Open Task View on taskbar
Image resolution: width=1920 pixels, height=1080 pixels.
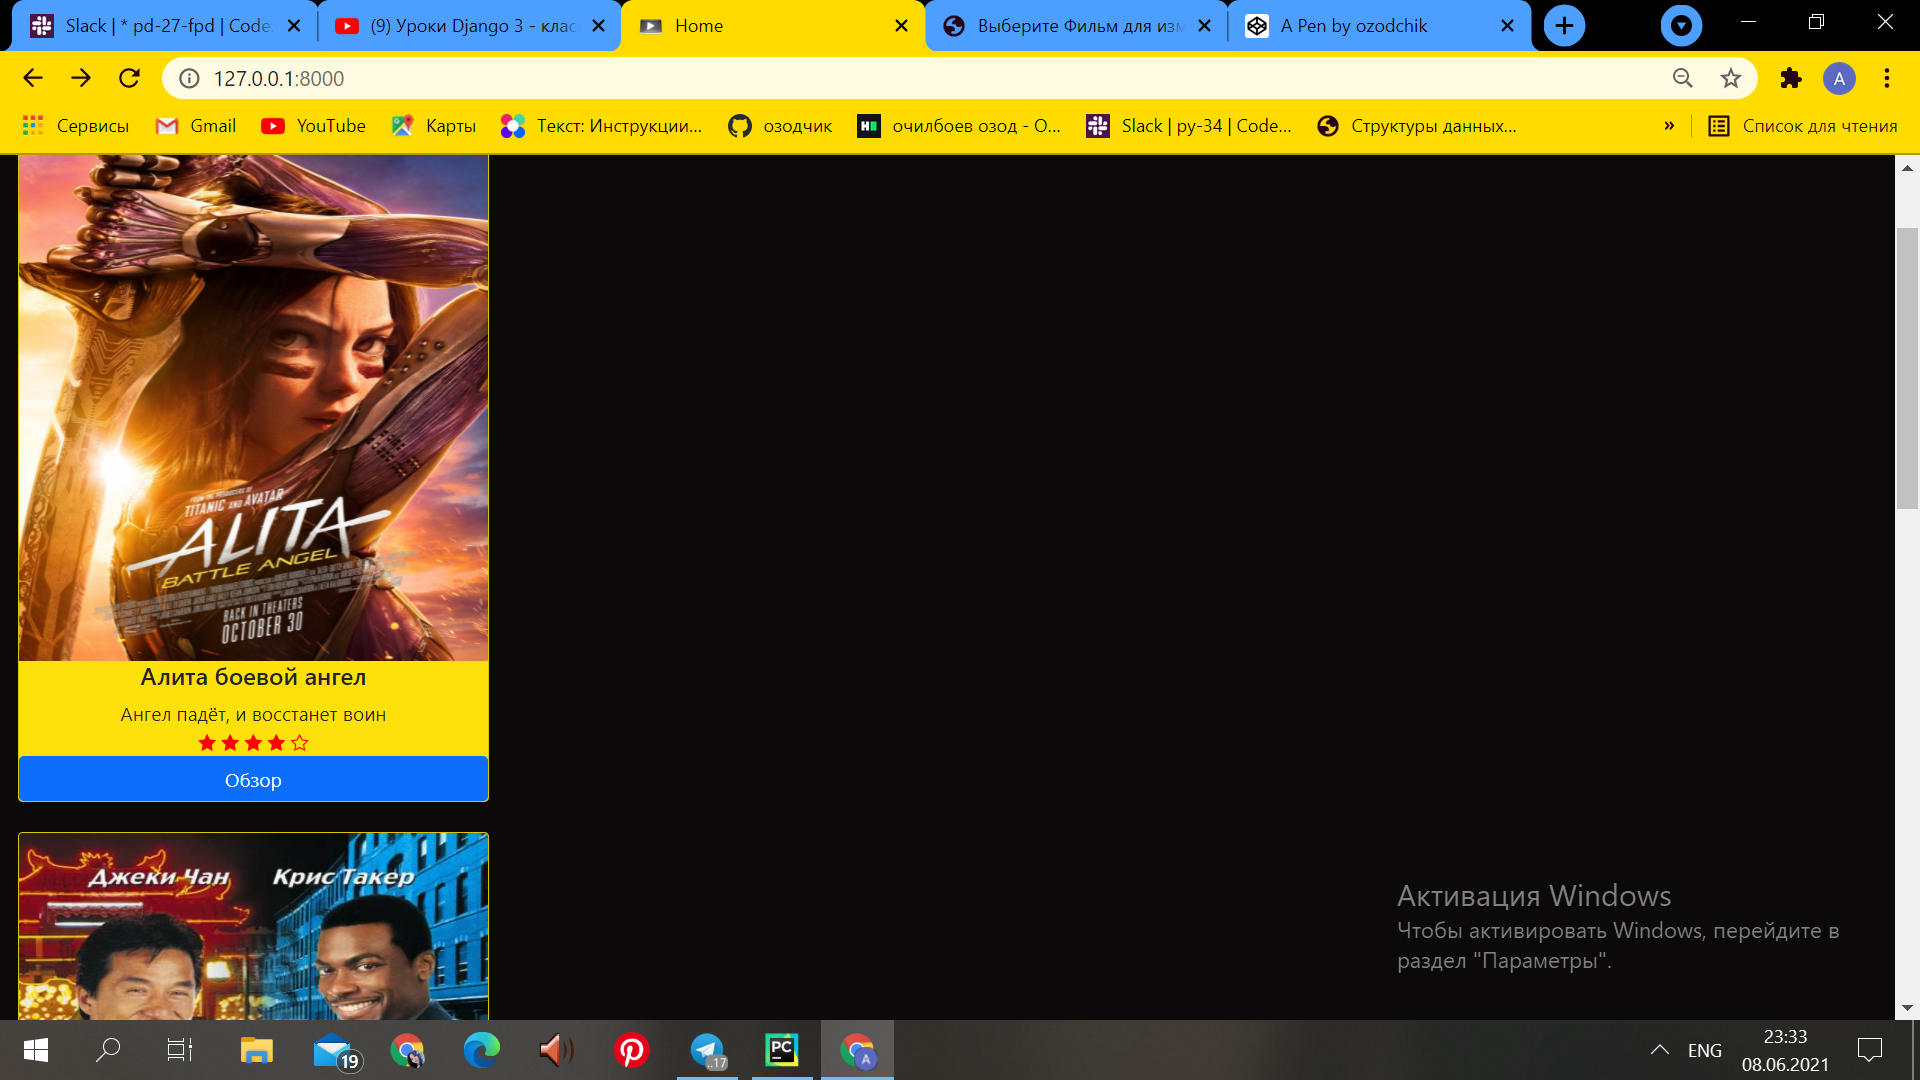click(x=180, y=1050)
